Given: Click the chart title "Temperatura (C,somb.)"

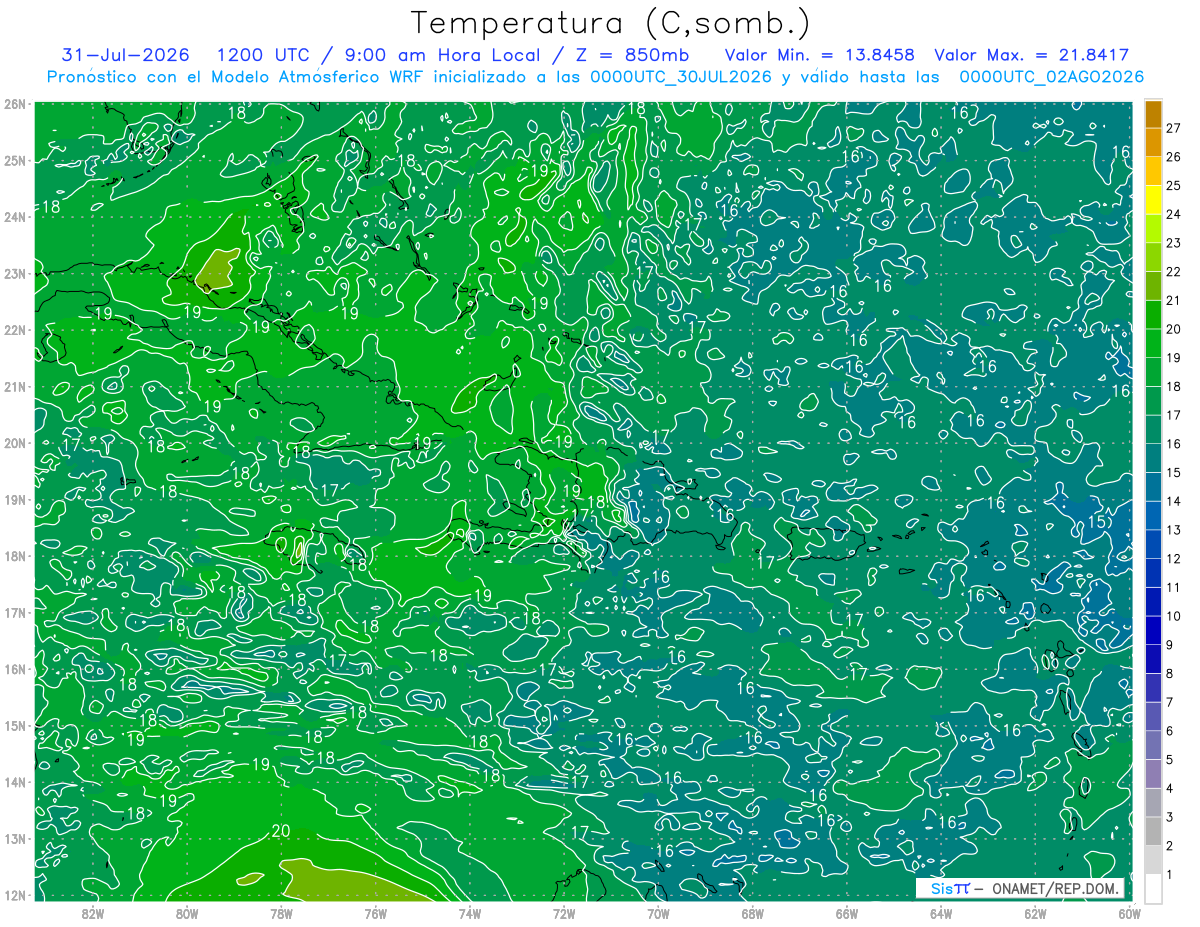Looking at the screenshot, I should pyautogui.click(x=611, y=23).
